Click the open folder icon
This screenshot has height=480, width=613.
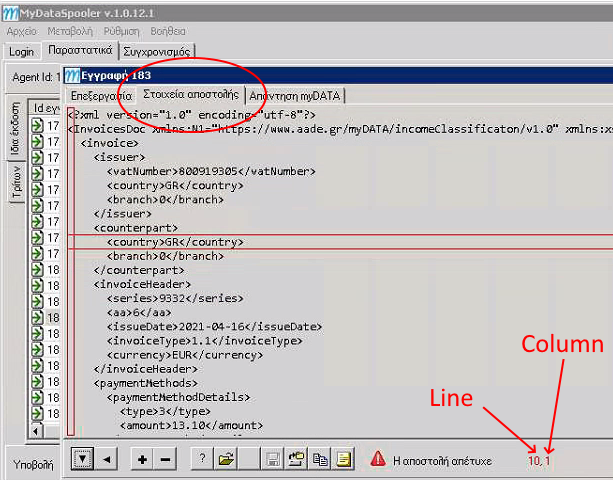point(226,459)
